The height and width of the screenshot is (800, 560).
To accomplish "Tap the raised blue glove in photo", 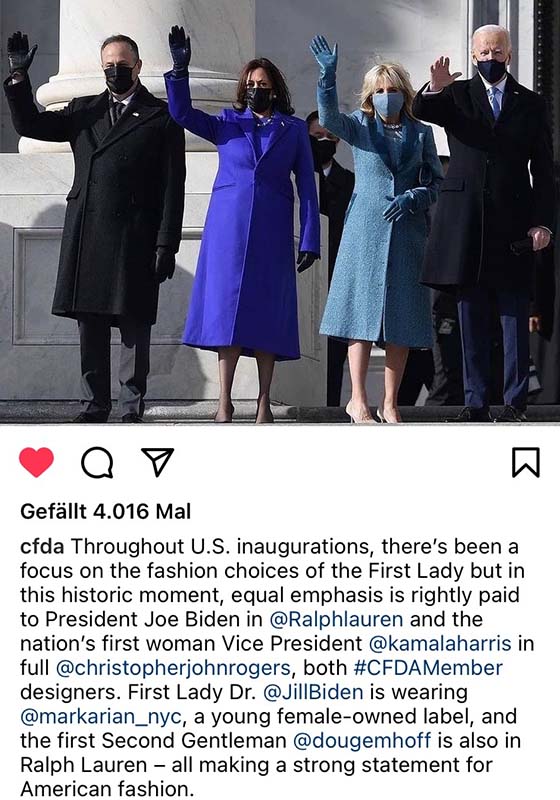I will (x=324, y=59).
